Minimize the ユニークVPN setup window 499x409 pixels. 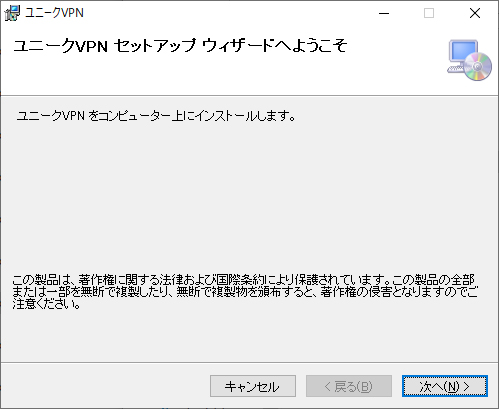pos(384,13)
